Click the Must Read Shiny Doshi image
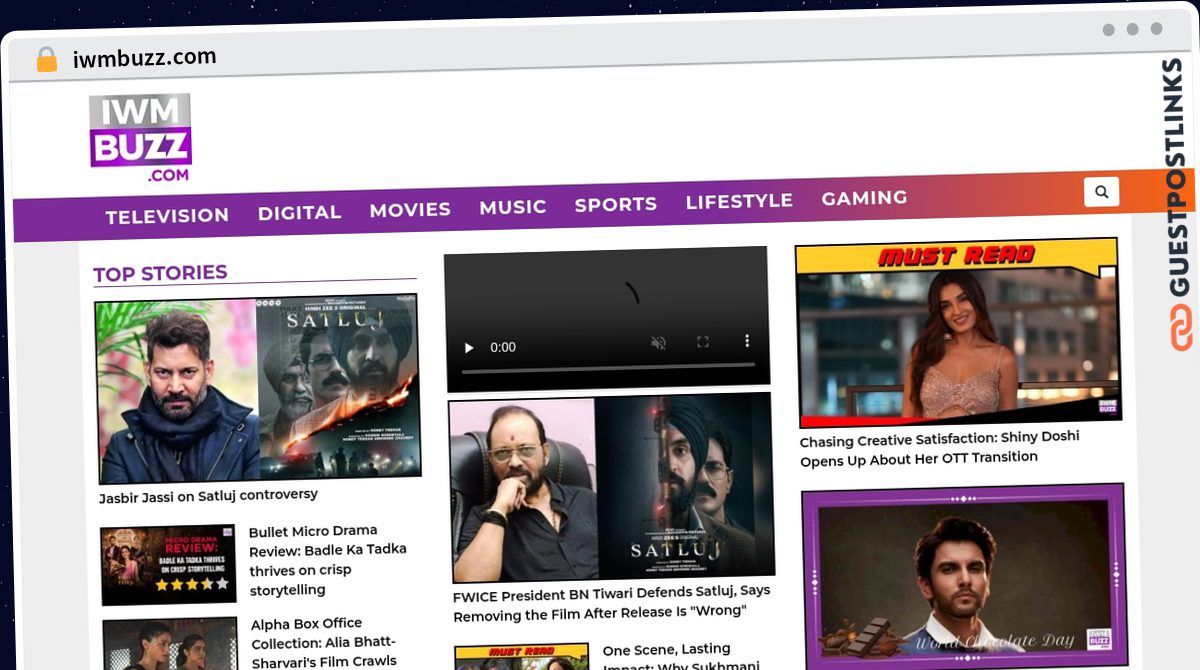Image resolution: width=1200 pixels, height=670 pixels. [x=957, y=333]
